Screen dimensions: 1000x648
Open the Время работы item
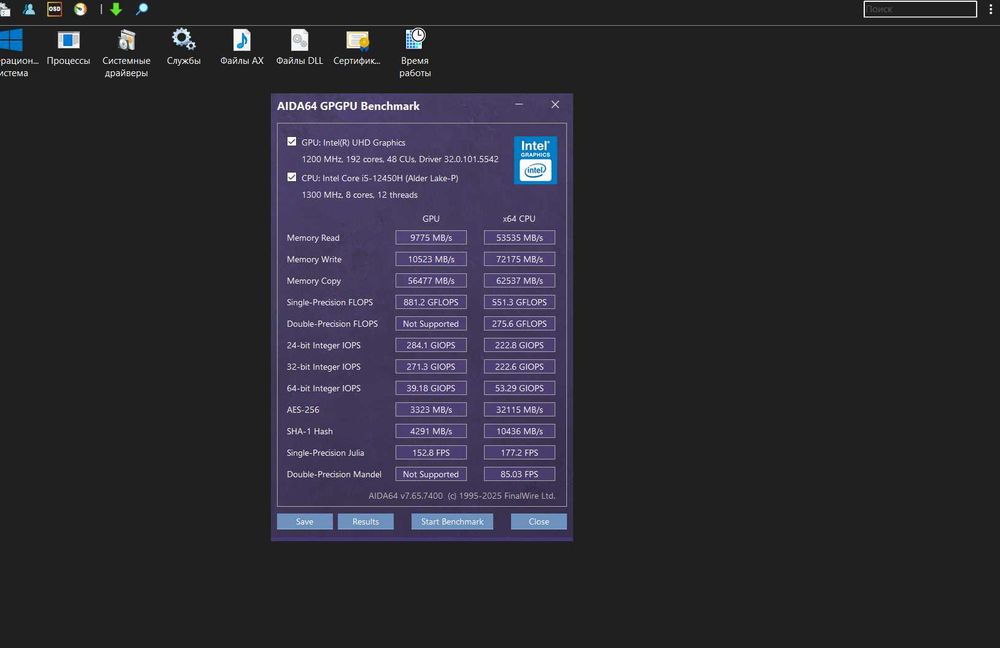click(415, 53)
